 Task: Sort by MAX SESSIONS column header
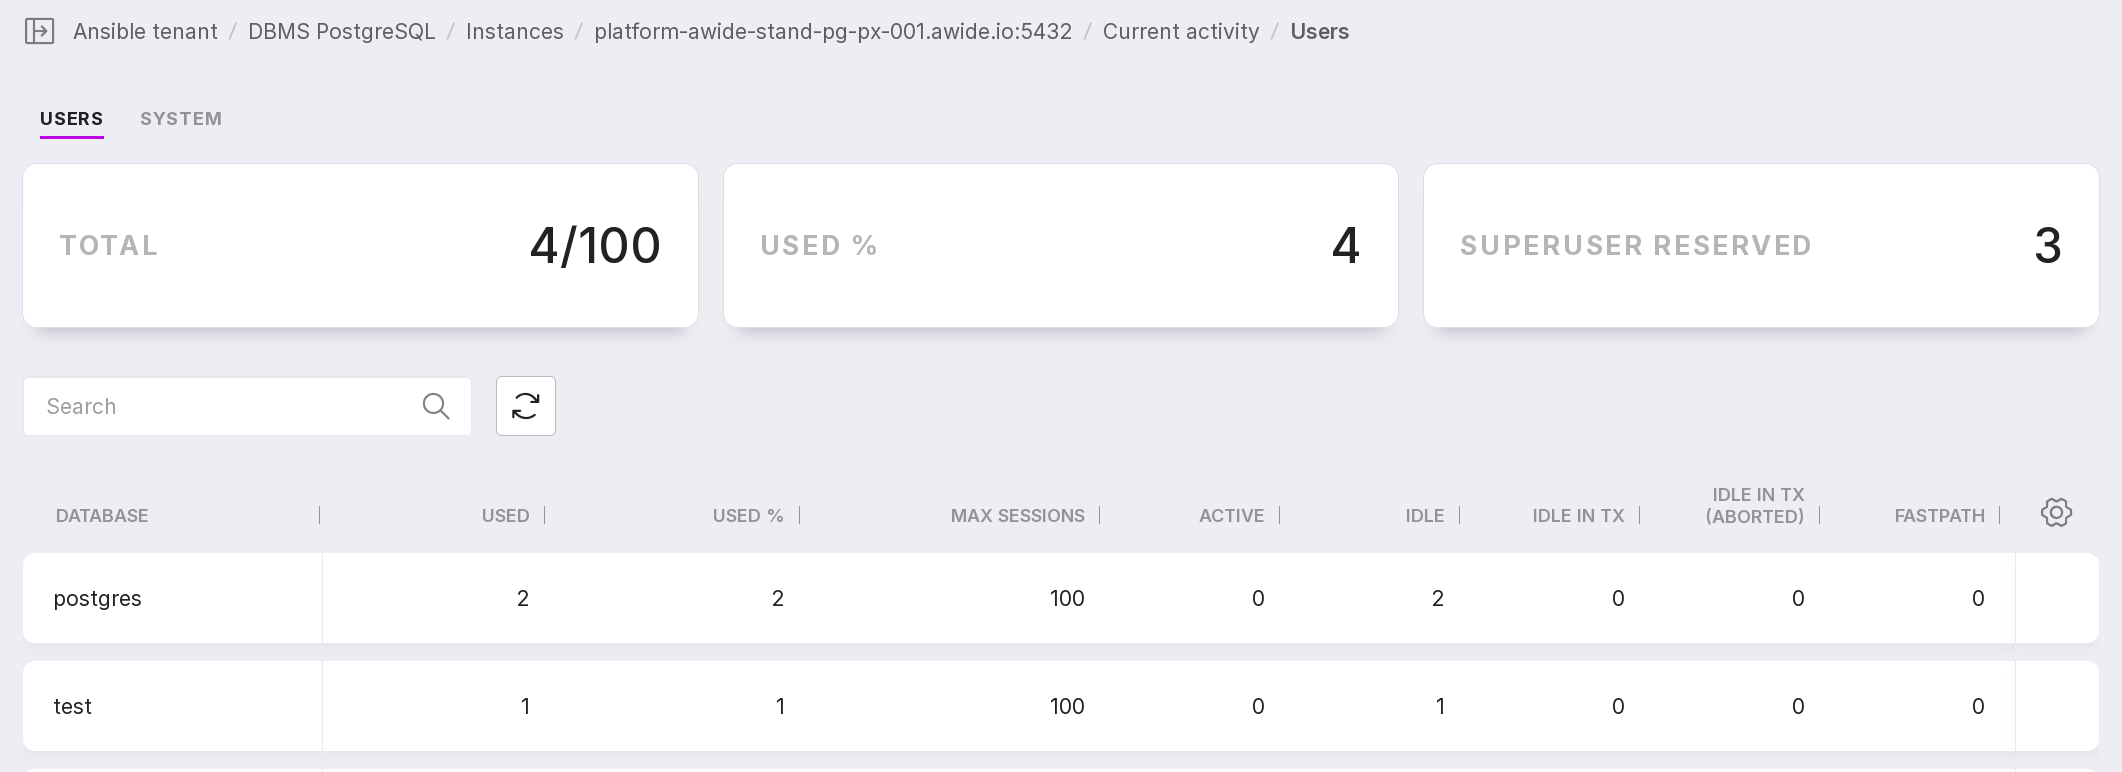tap(1017, 516)
